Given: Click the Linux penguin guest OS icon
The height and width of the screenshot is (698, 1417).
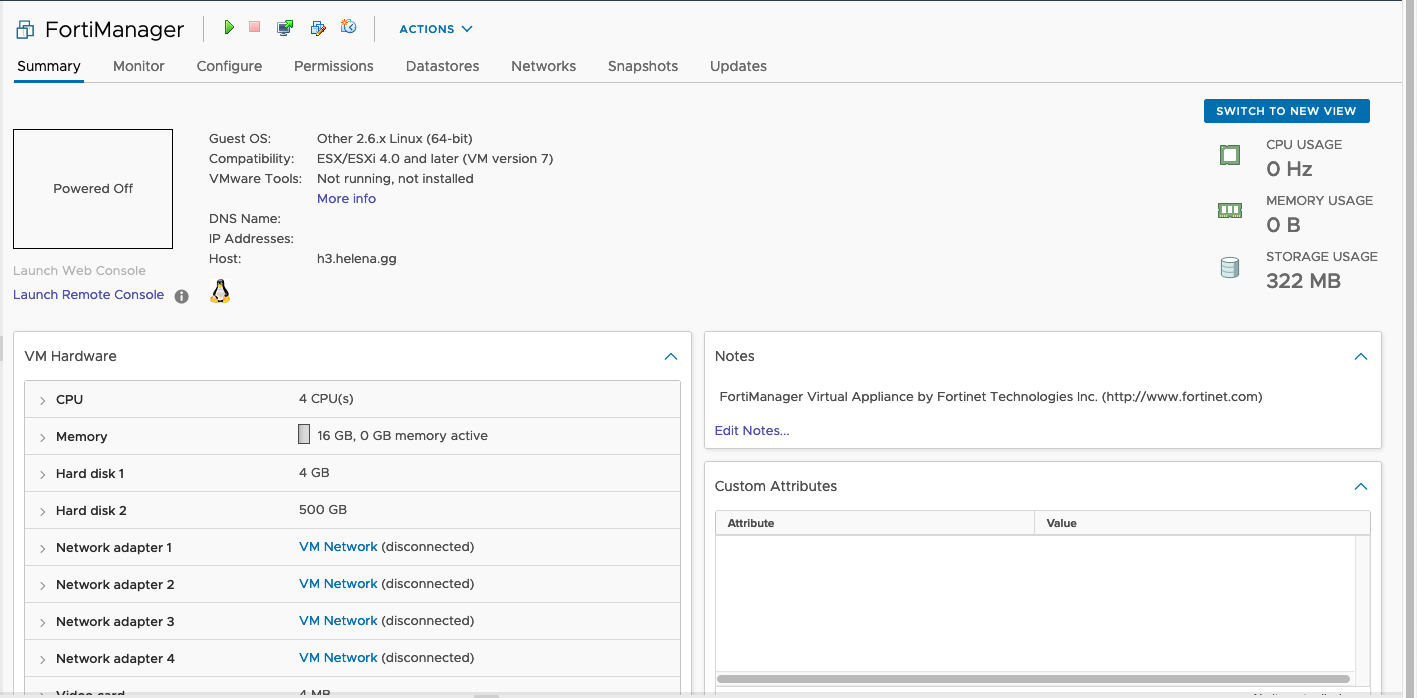Looking at the screenshot, I should (220, 291).
